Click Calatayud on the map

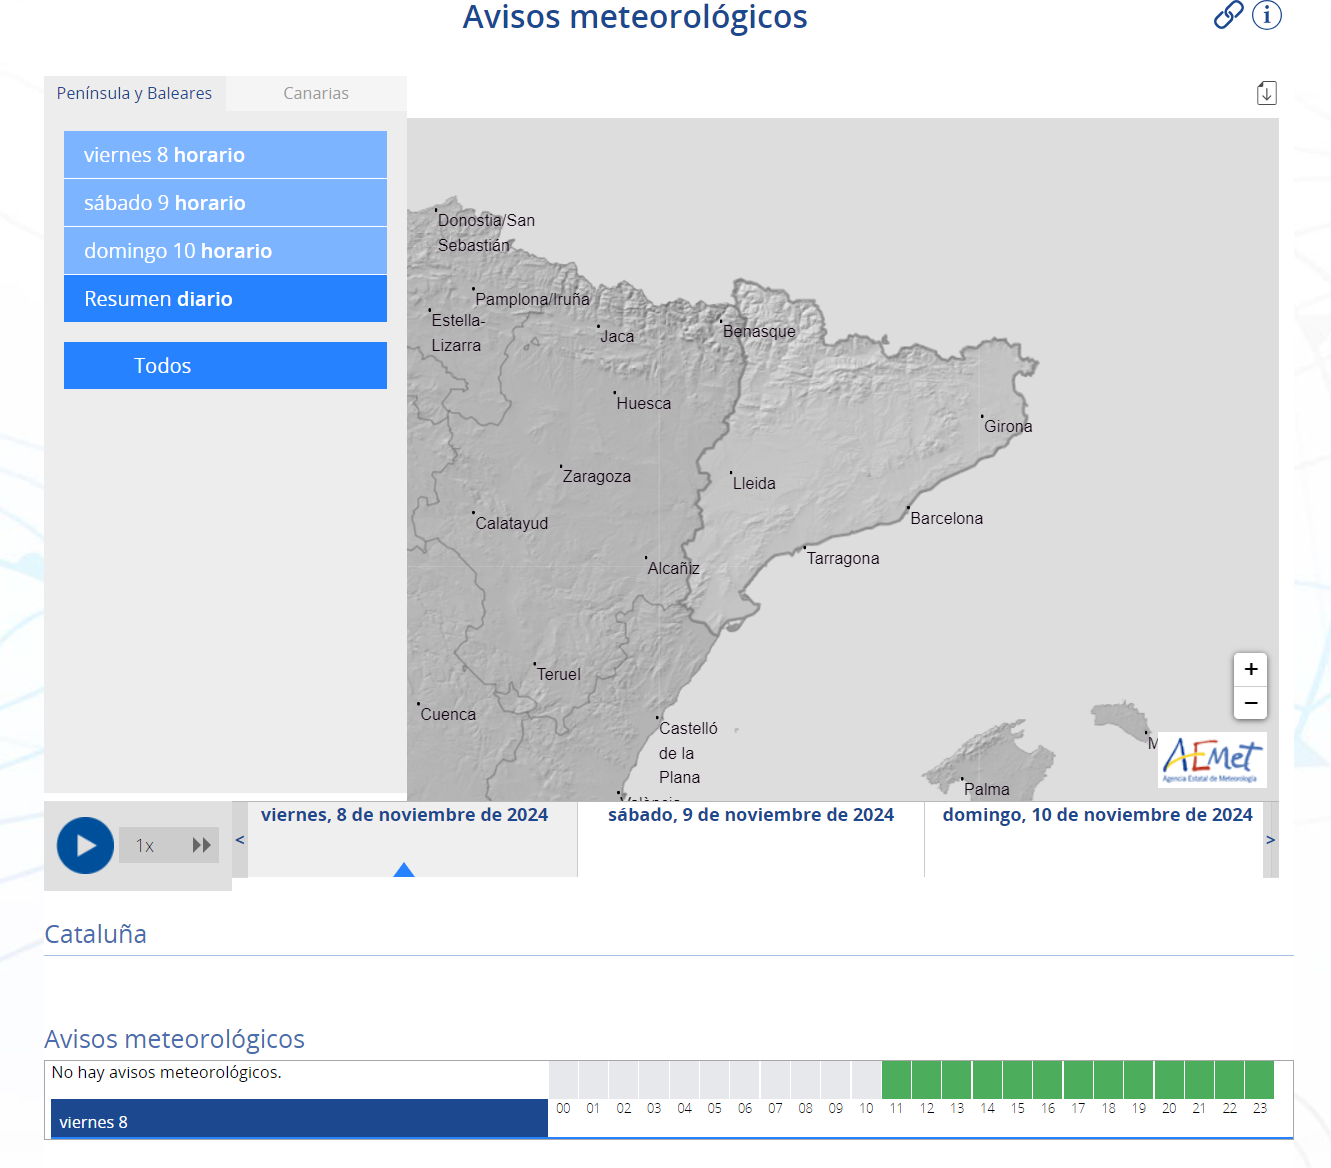[x=511, y=523]
